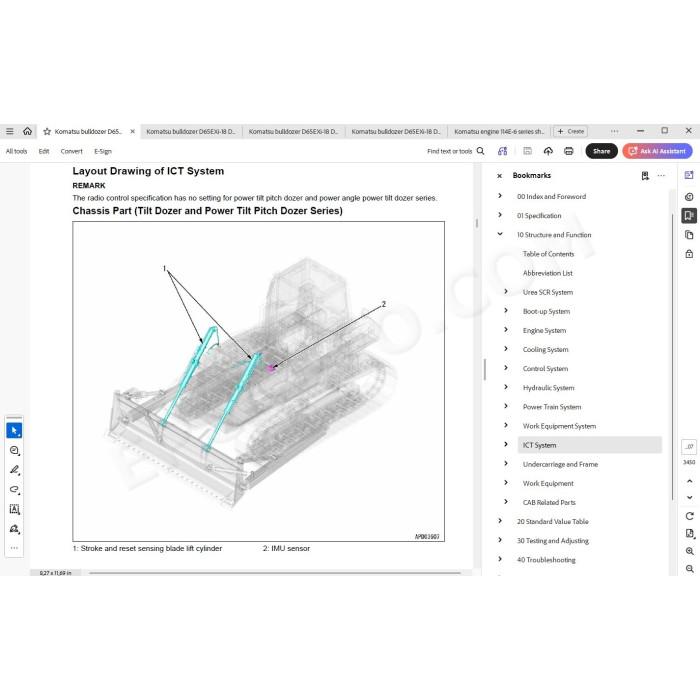
Task: Open the Work Equipment System bookmark
Action: 559,426
